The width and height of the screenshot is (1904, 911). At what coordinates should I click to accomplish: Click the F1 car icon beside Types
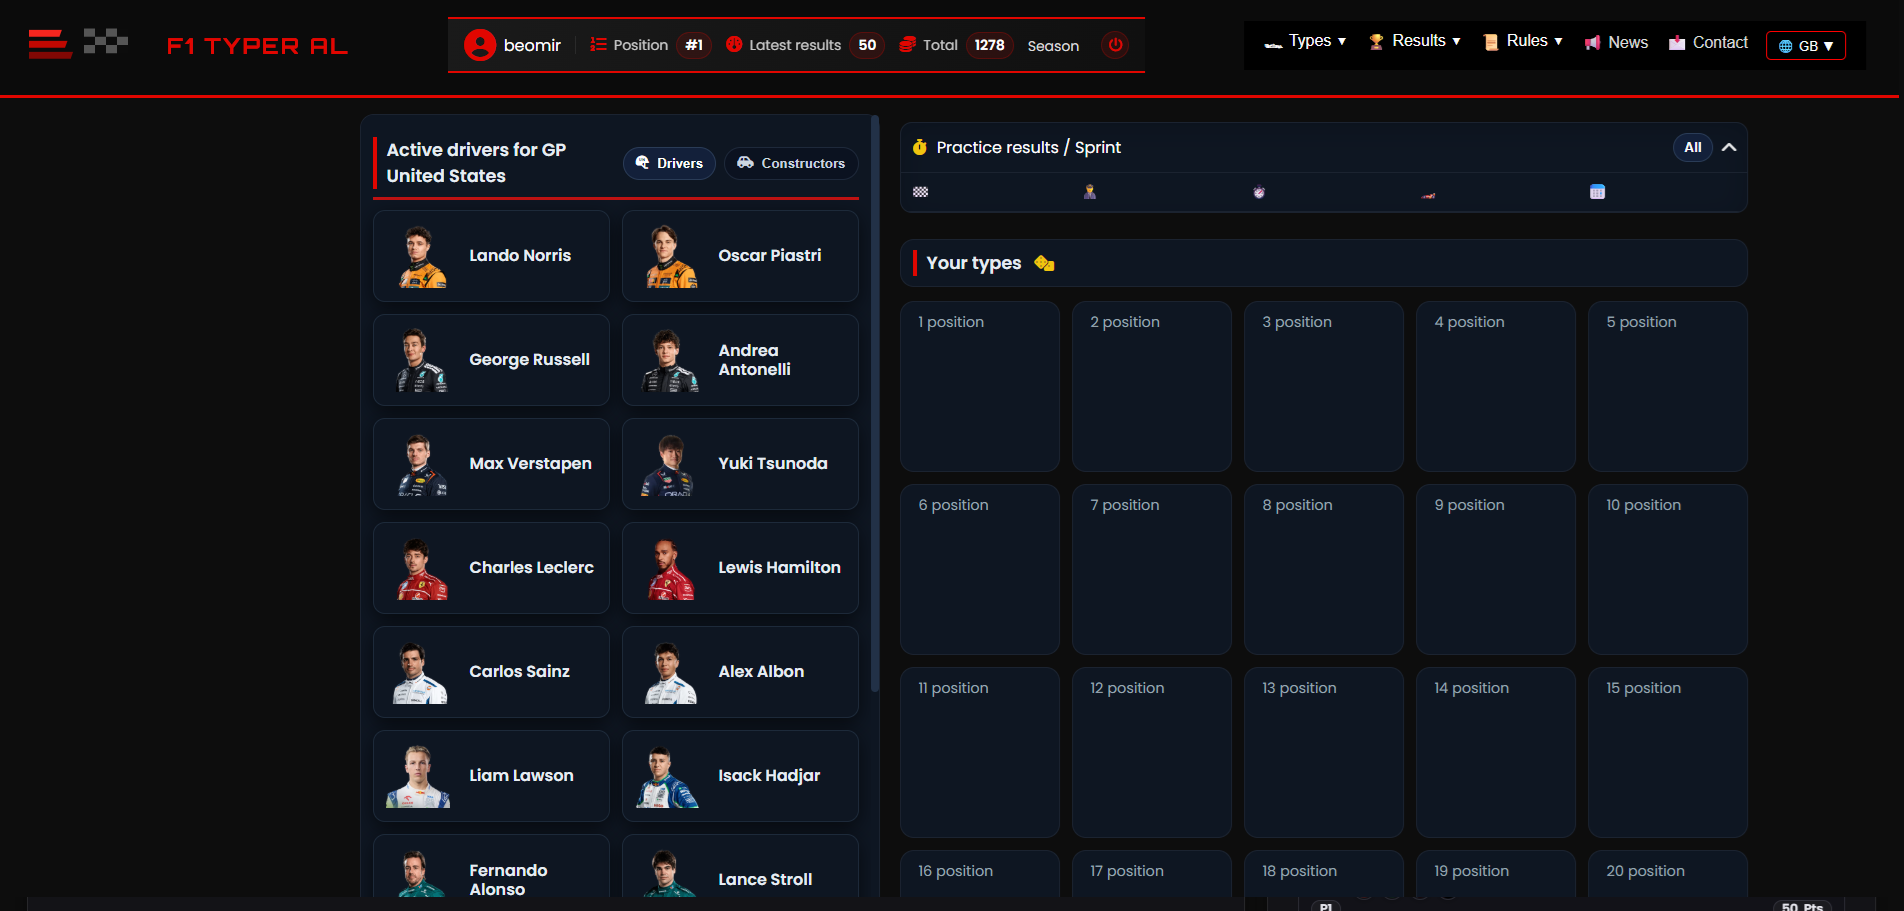click(1273, 45)
